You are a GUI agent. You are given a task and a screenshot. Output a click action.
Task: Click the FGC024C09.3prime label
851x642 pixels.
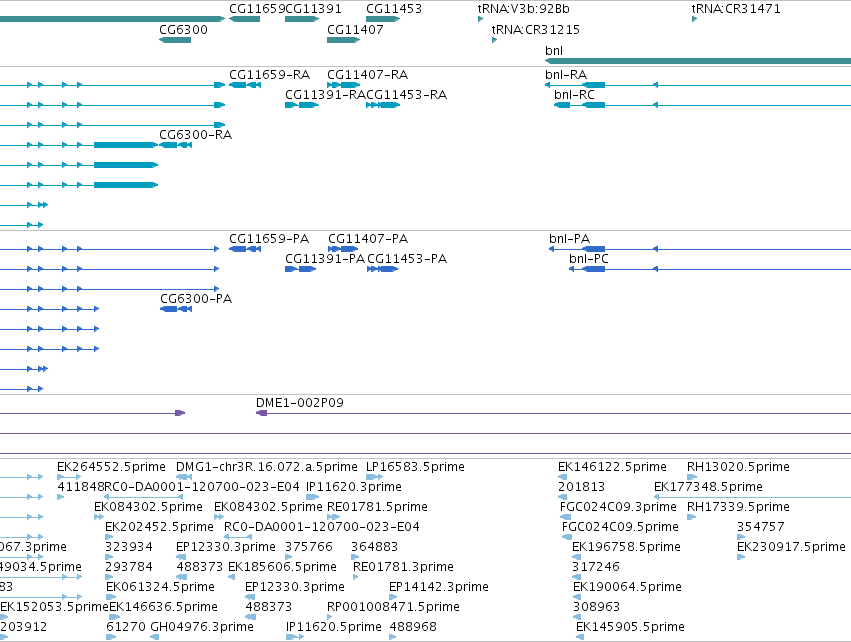point(618,507)
